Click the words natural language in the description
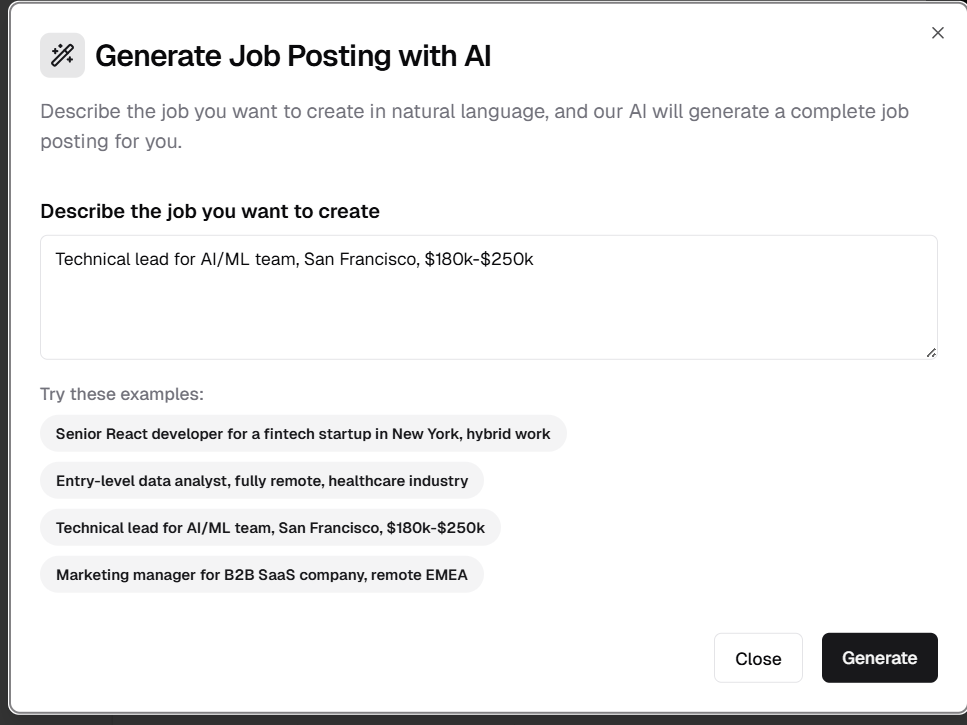967x725 pixels. (x=472, y=111)
